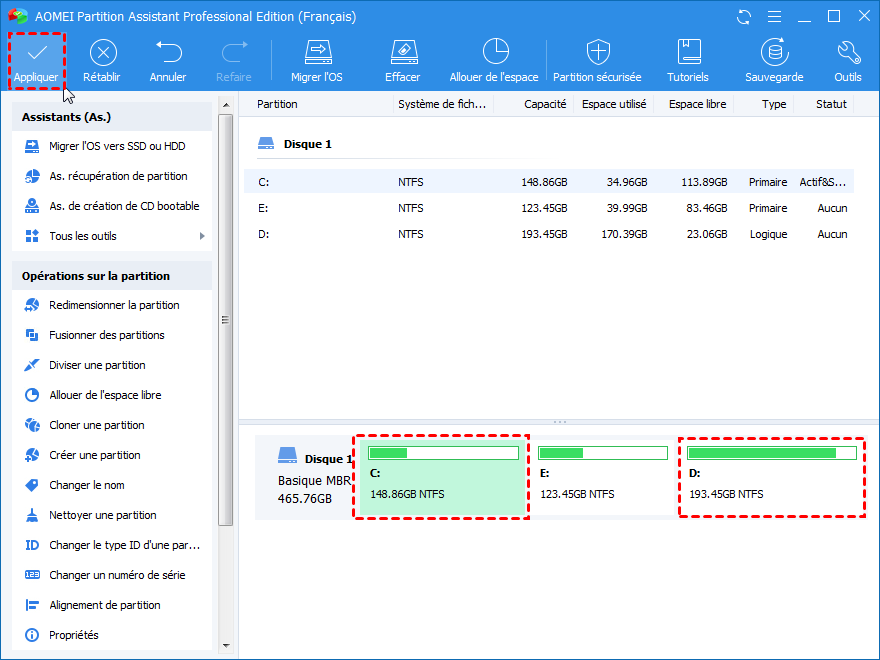Start As. de création de CD bootable
This screenshot has width=880, height=660.
(x=112, y=206)
